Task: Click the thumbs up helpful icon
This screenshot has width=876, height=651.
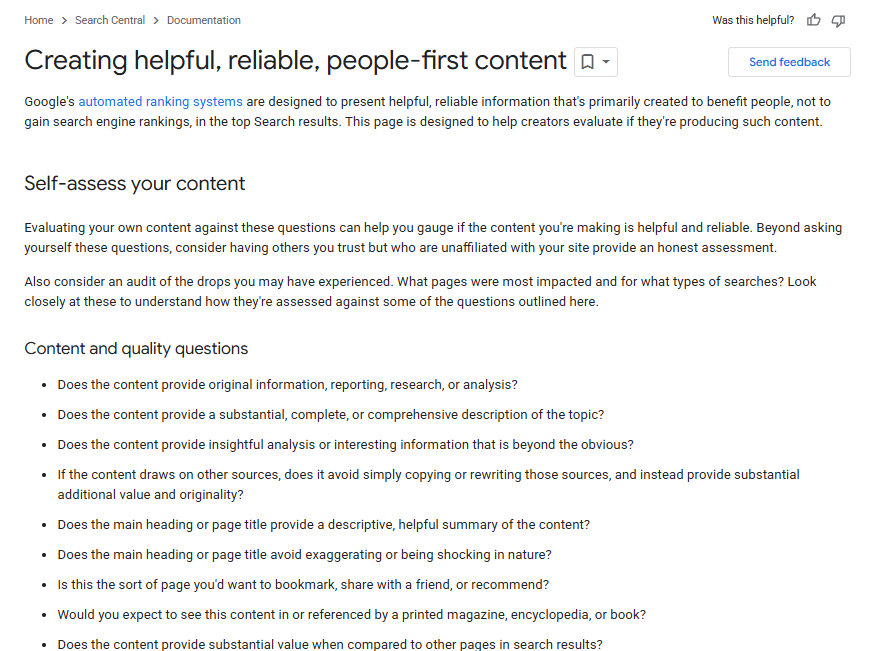Action: tap(813, 21)
